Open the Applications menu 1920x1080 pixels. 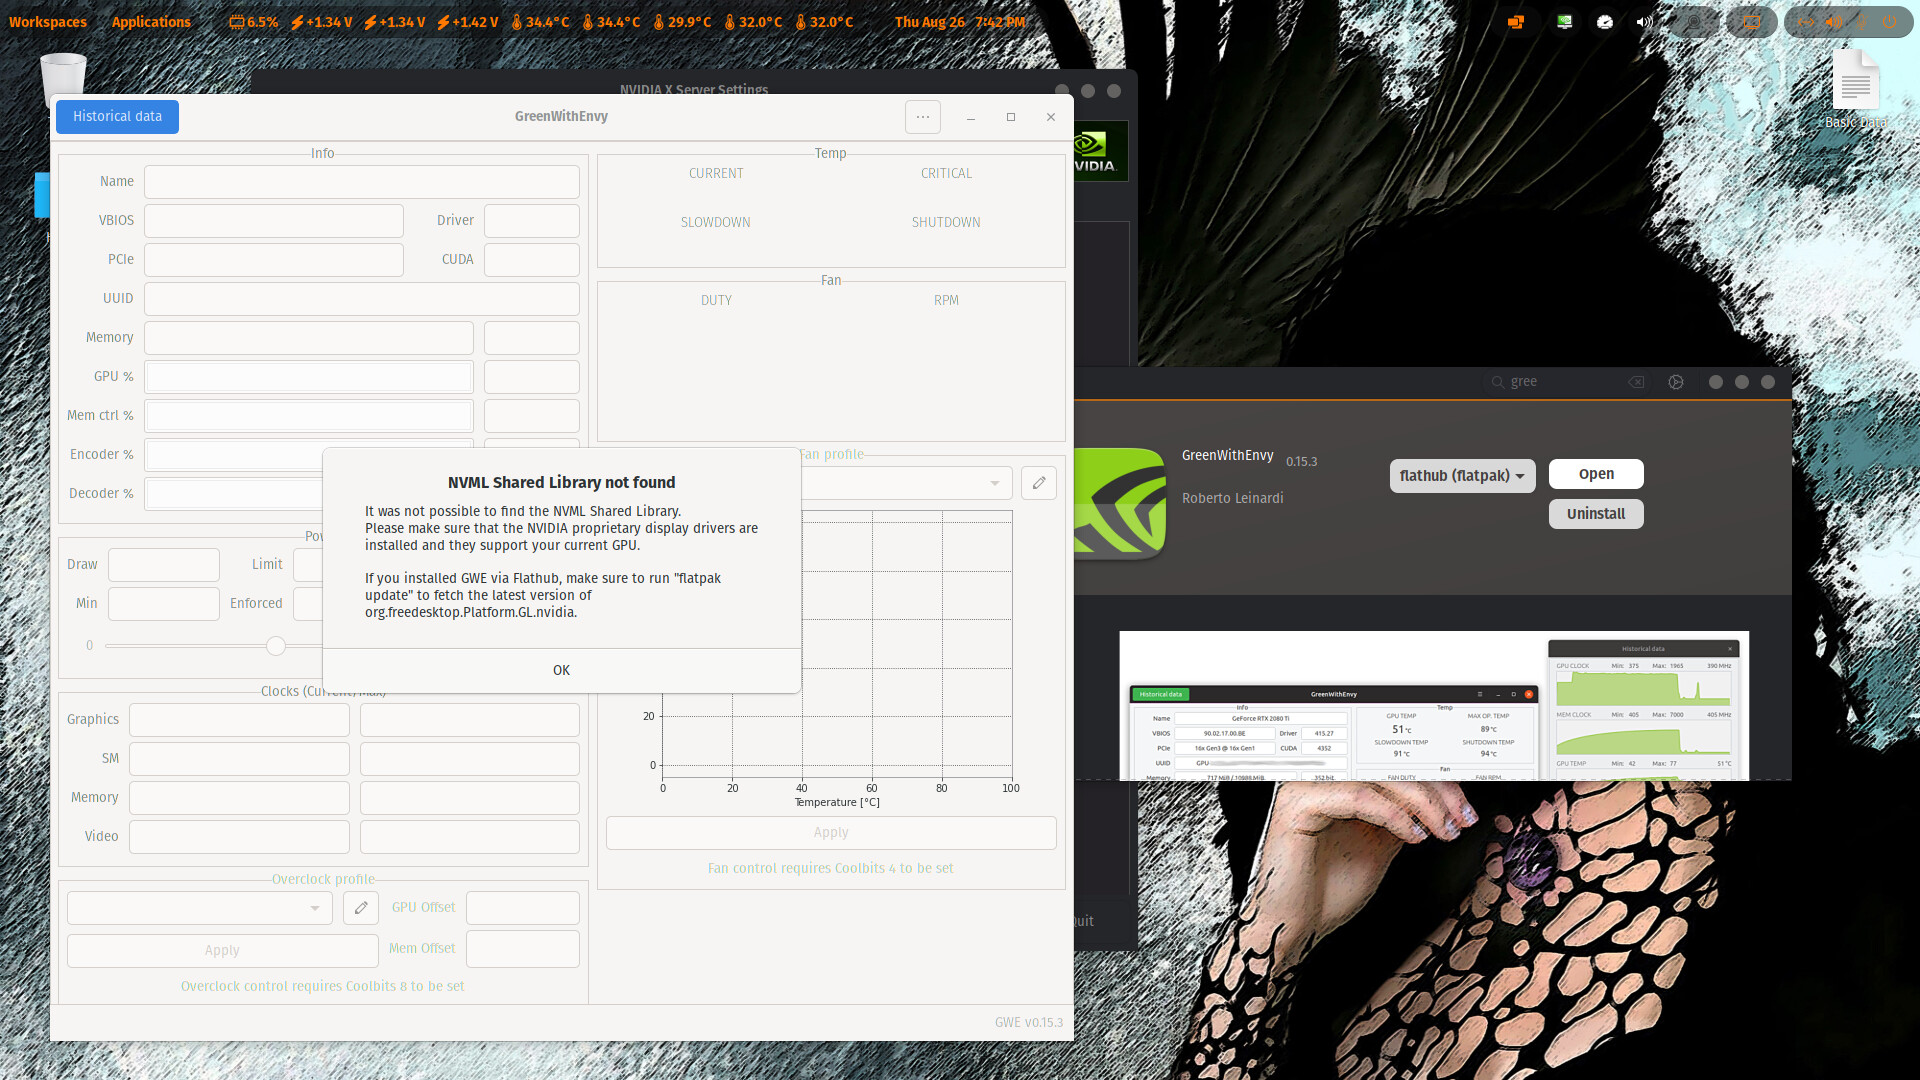[x=150, y=22]
